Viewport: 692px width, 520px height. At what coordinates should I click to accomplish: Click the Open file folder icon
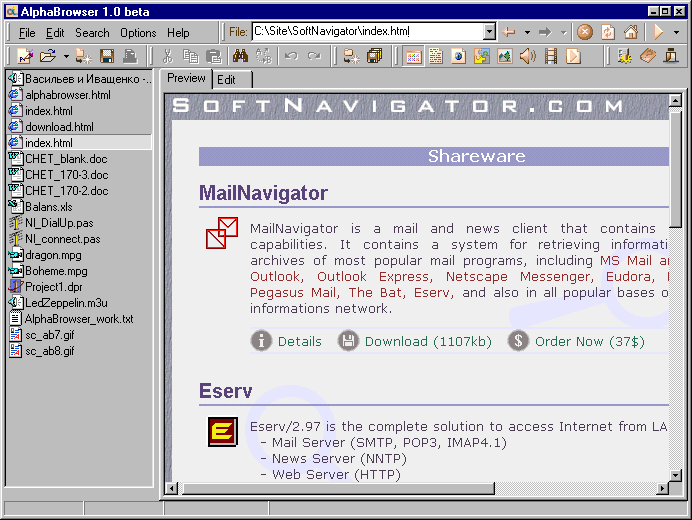coord(46,57)
